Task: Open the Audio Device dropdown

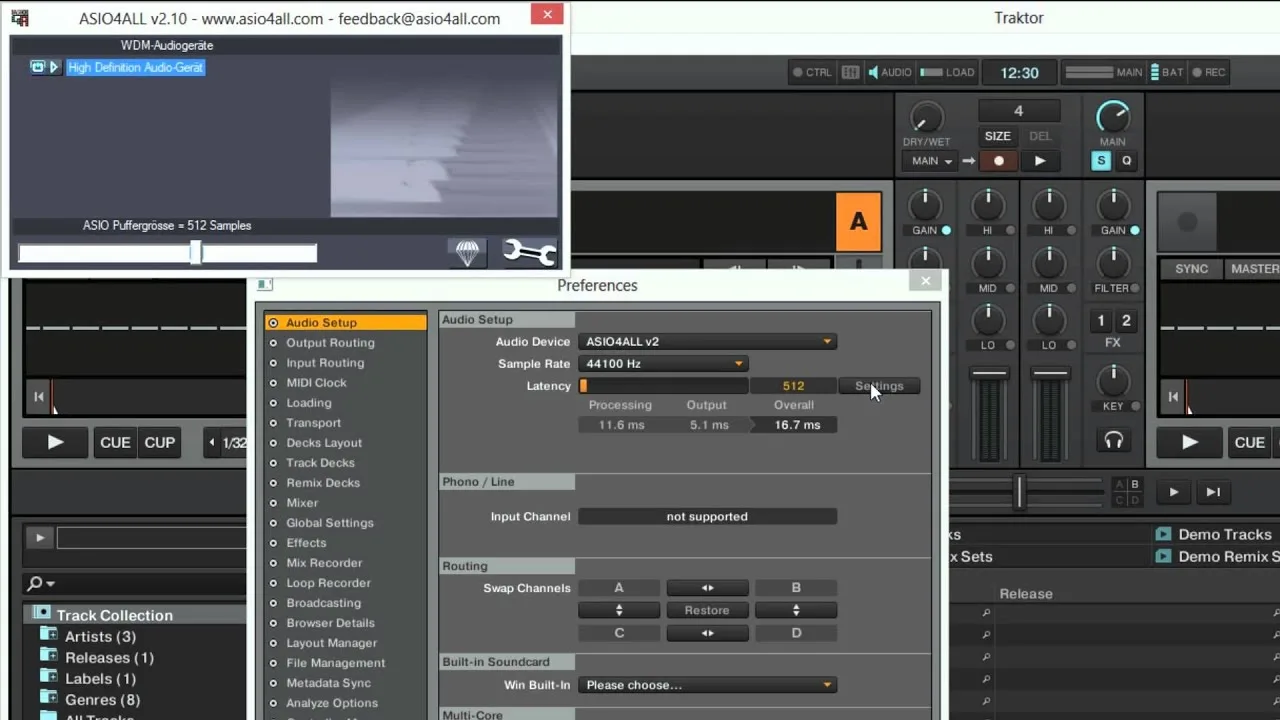Action: click(707, 342)
